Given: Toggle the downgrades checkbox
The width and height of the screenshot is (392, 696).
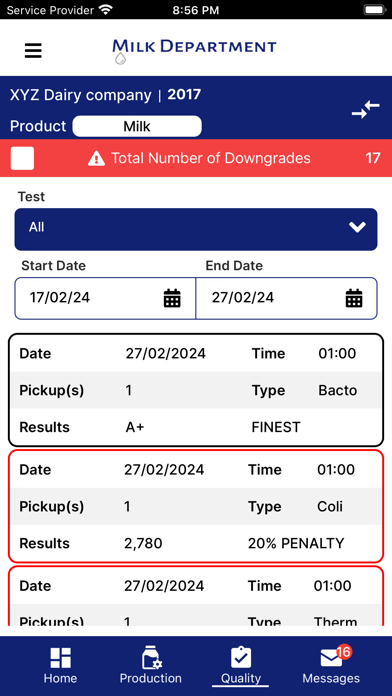Looking at the screenshot, I should [x=22, y=158].
